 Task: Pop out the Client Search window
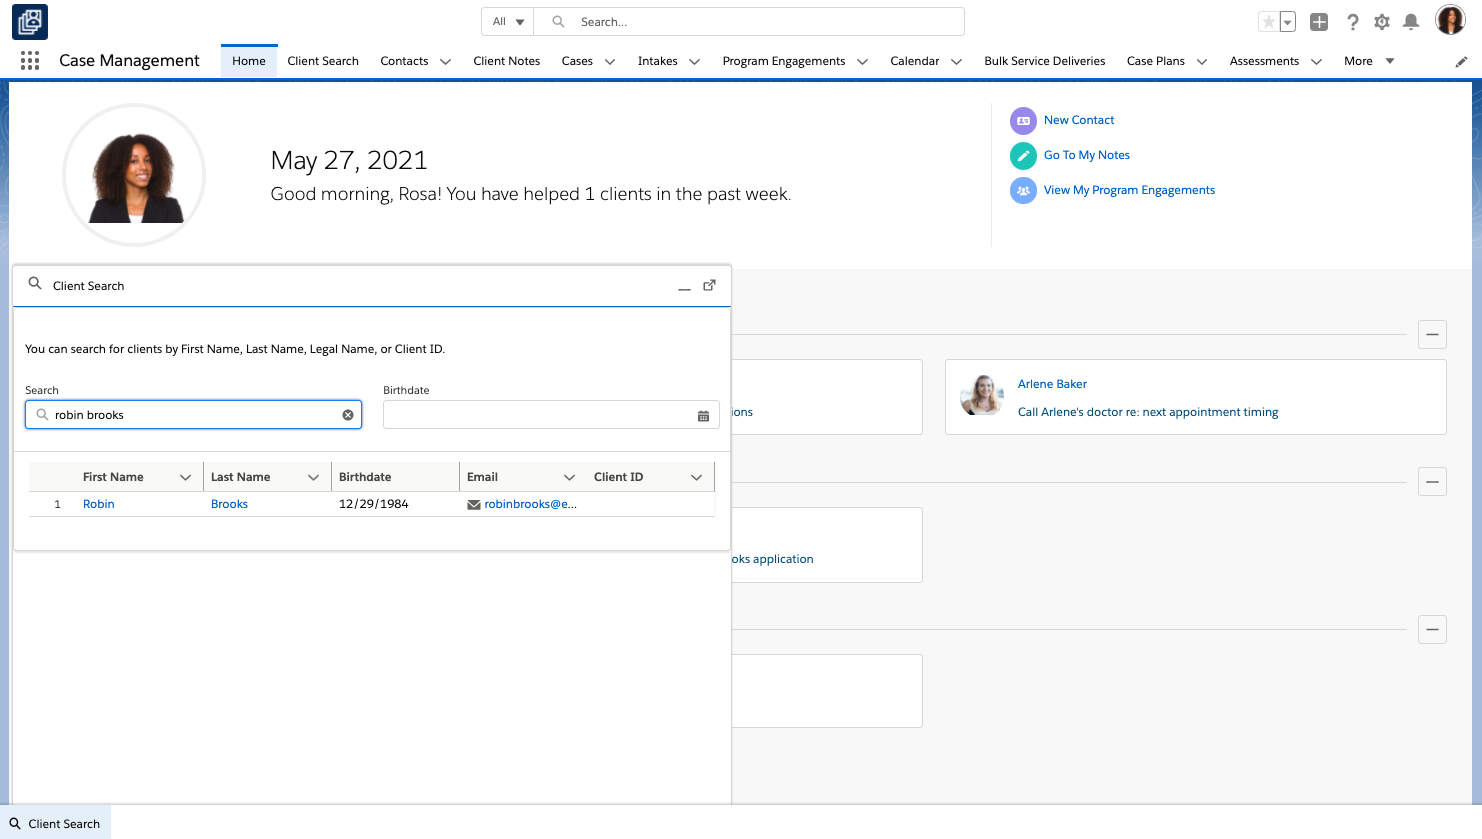[709, 286]
